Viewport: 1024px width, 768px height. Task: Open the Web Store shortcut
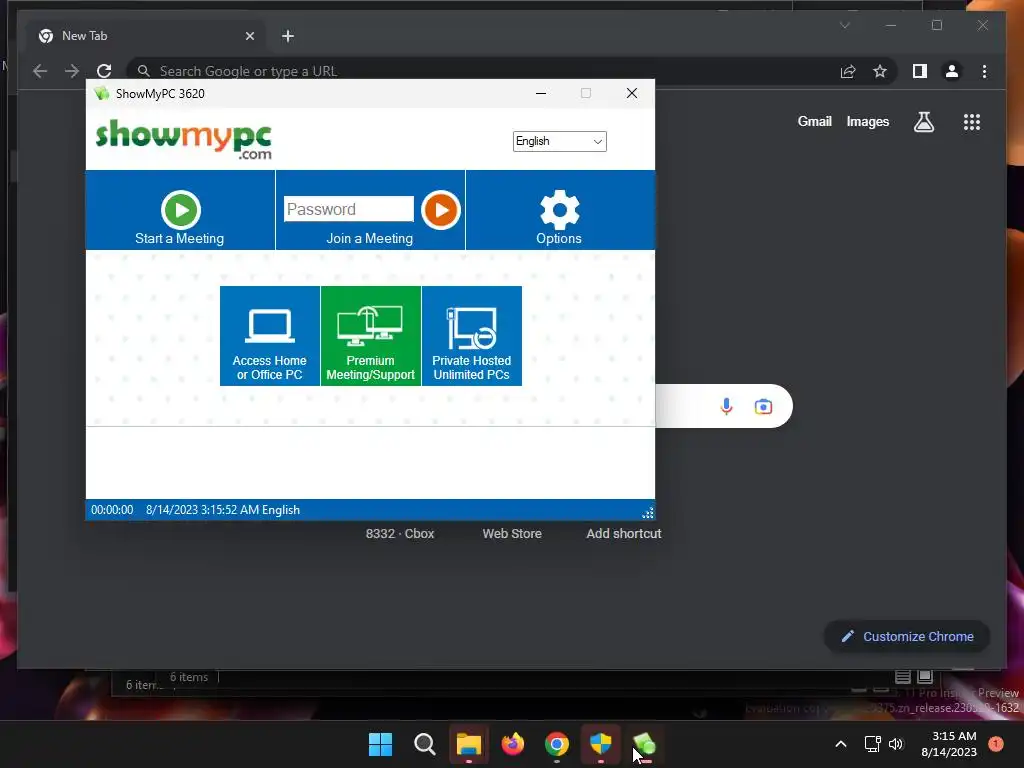pos(512,534)
